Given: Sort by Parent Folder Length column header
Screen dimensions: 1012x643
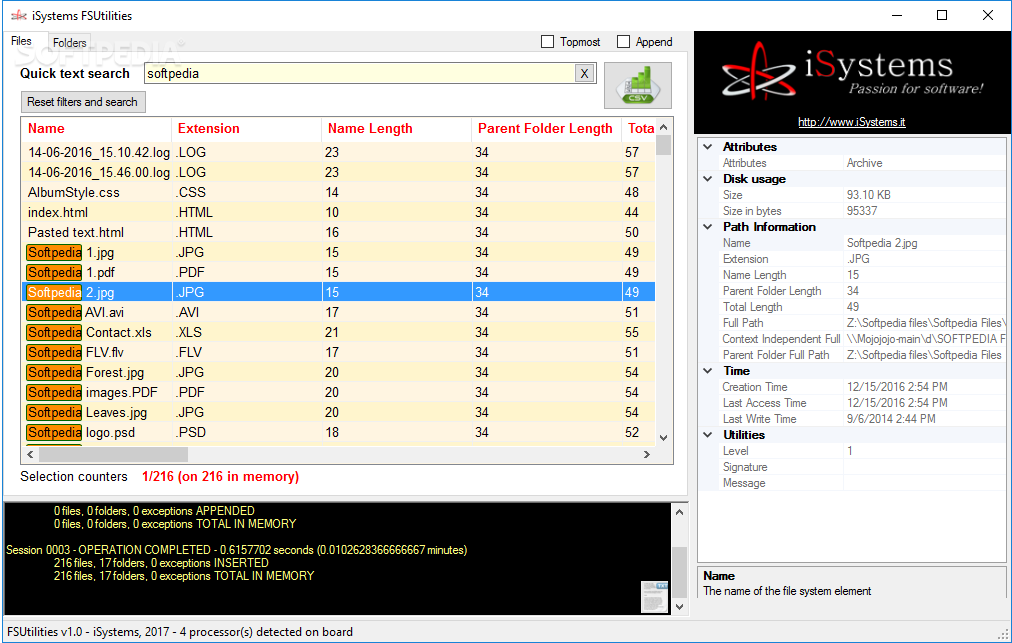Looking at the screenshot, I should (x=545, y=128).
